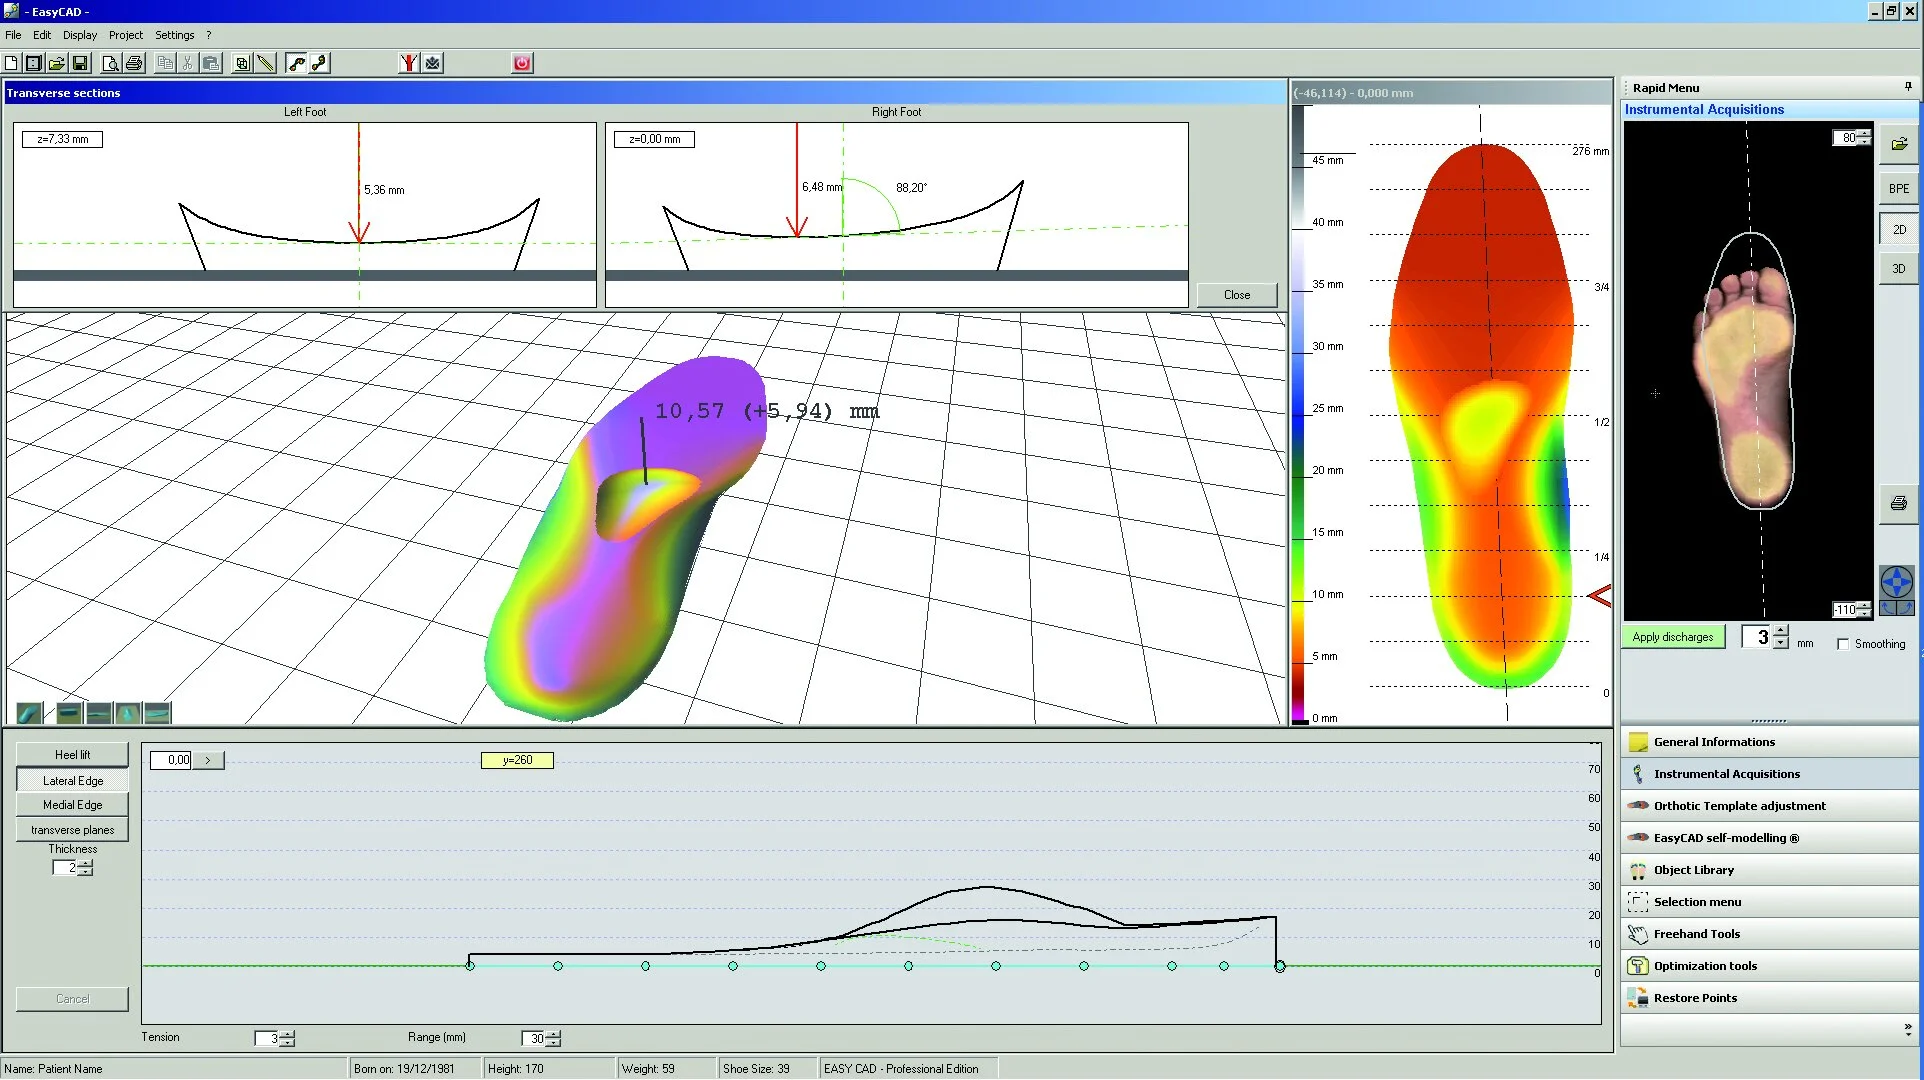Switch foot scan to 3D view
This screenshot has width=1924, height=1080.
pos(1898,269)
